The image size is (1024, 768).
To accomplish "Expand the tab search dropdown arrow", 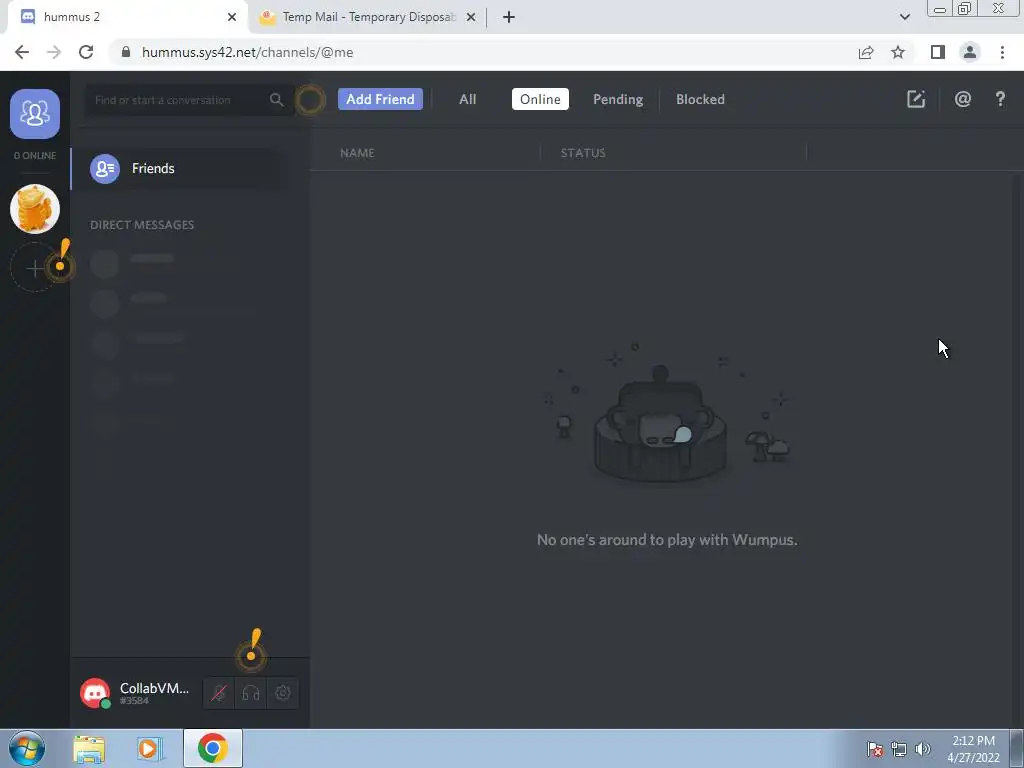I will [x=904, y=17].
